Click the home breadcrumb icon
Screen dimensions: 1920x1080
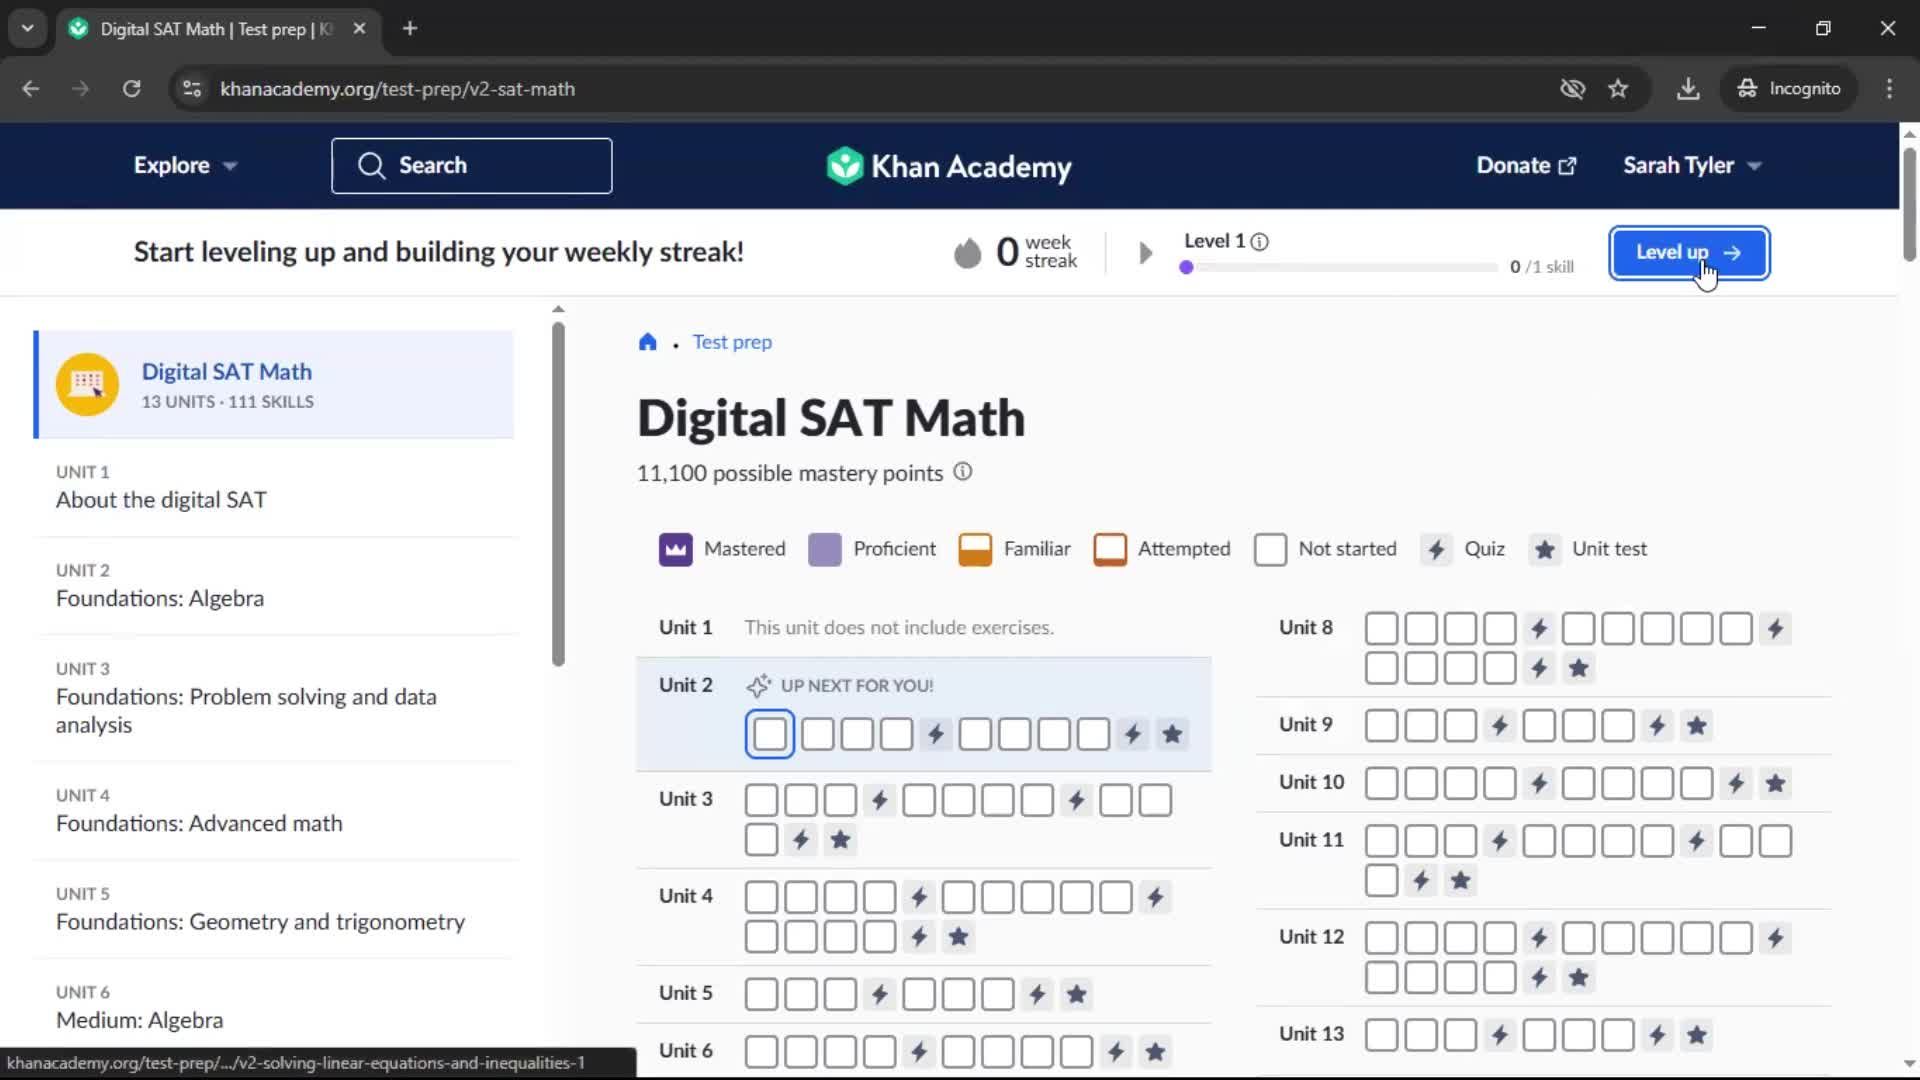pos(648,342)
